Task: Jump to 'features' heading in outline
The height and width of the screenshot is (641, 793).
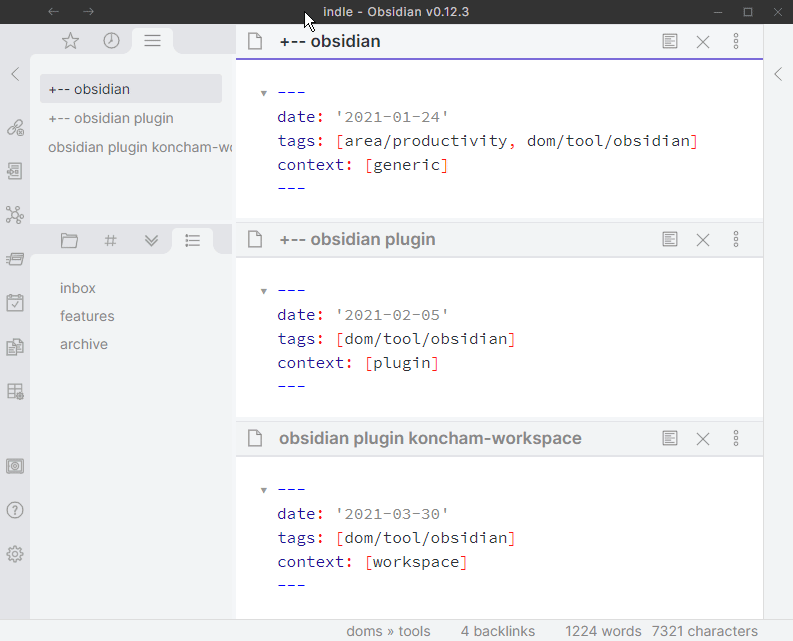Action: click(x=87, y=316)
